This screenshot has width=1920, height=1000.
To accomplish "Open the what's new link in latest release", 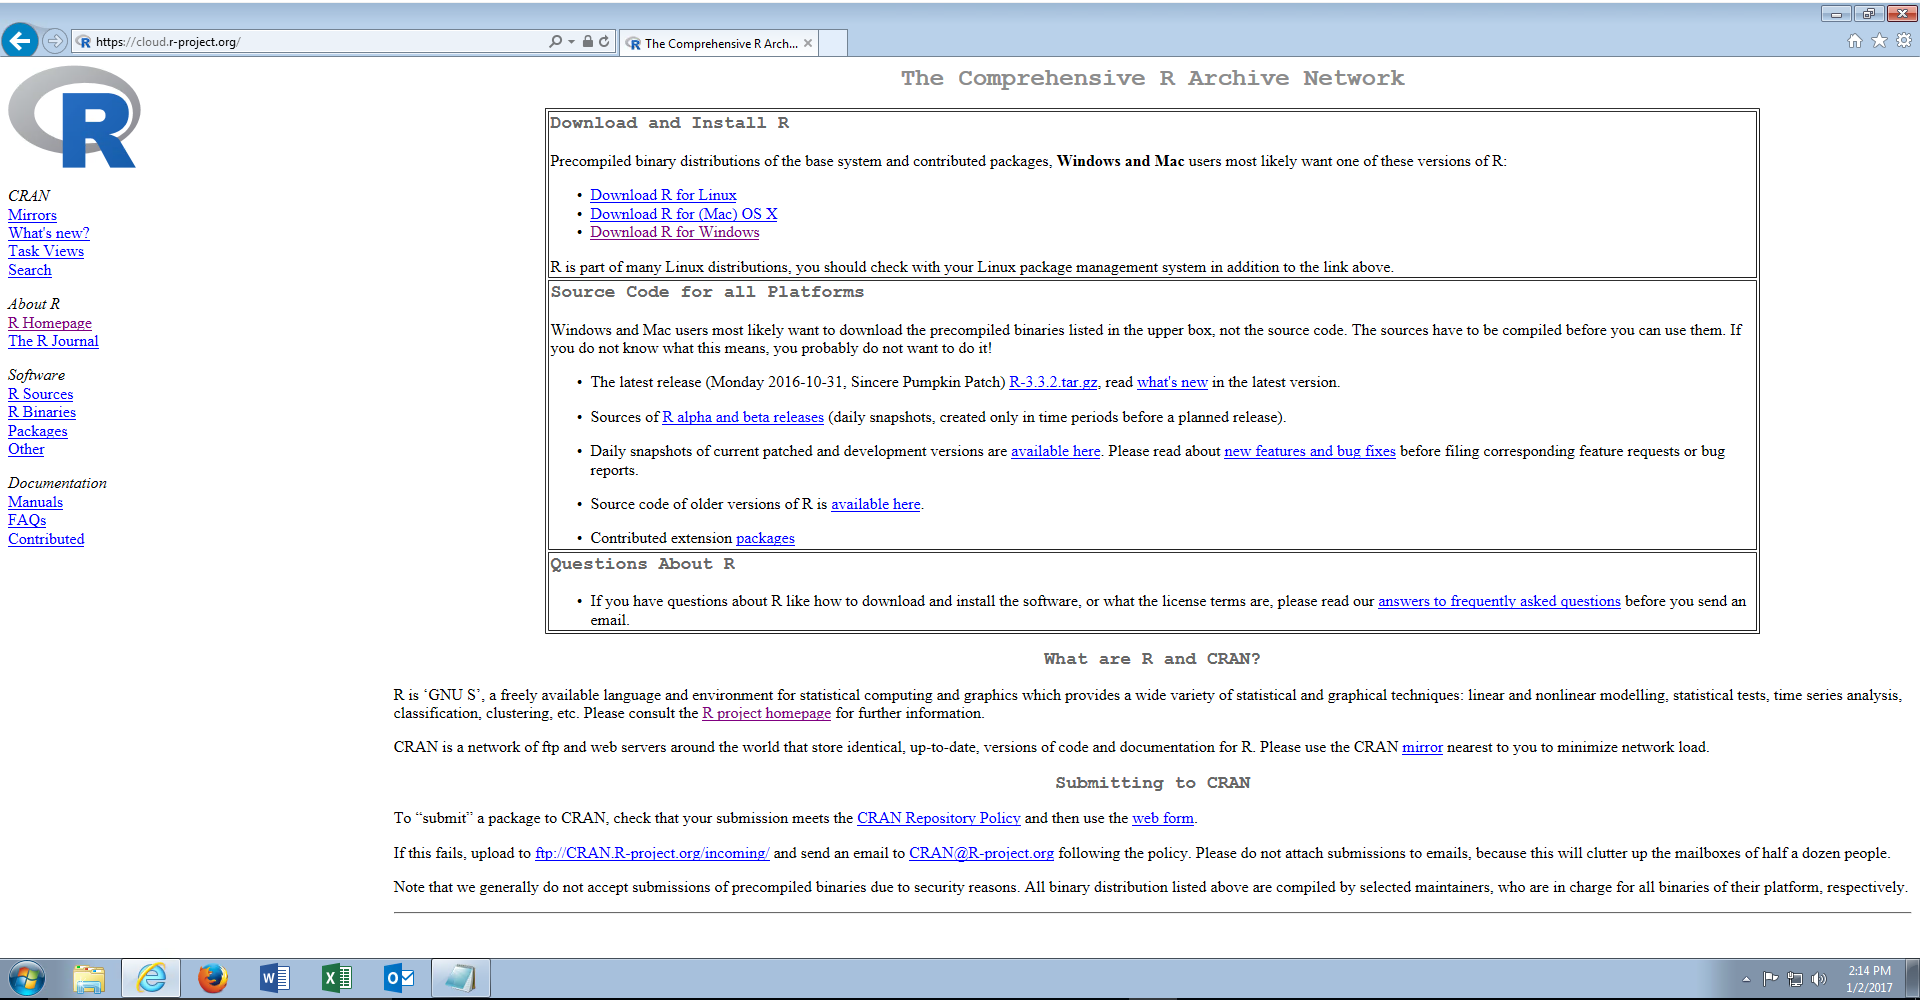I will pos(1172,382).
